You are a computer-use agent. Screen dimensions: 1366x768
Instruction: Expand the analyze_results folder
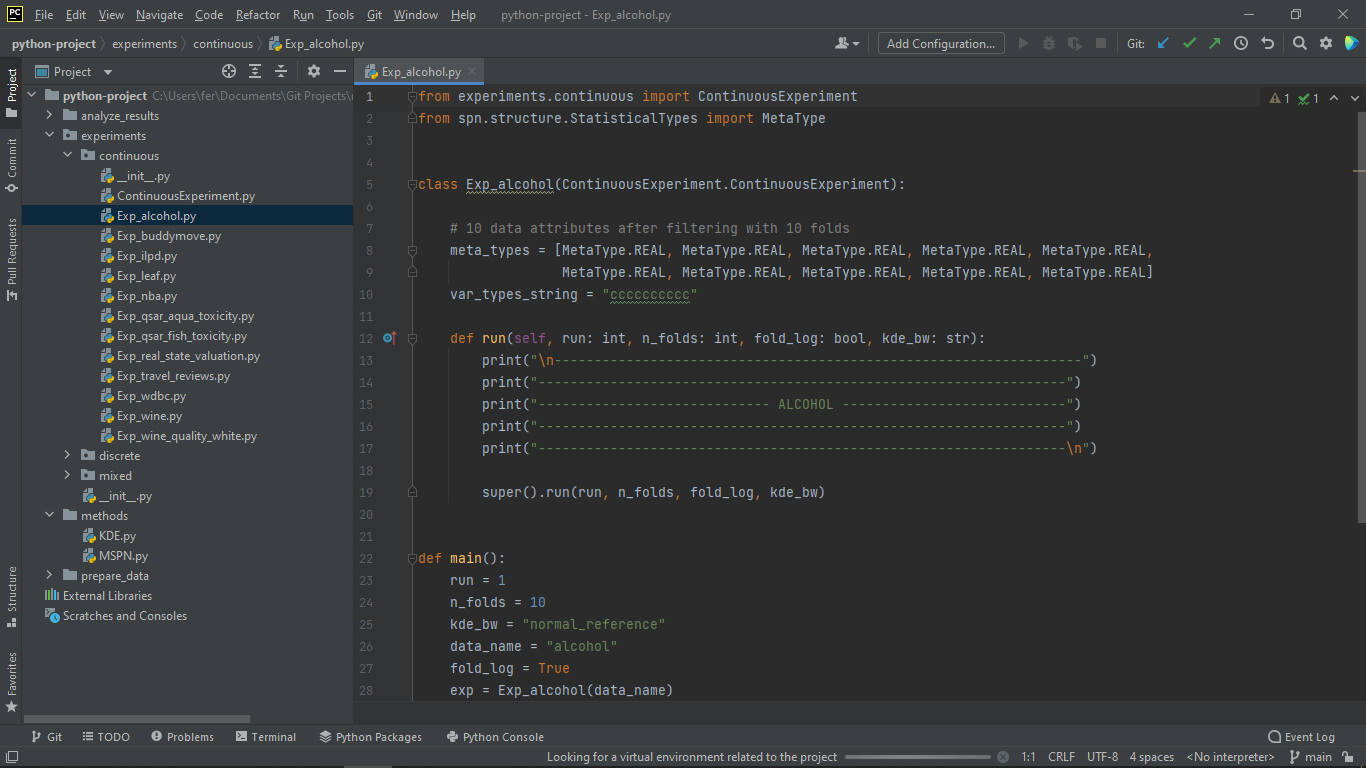(x=49, y=116)
